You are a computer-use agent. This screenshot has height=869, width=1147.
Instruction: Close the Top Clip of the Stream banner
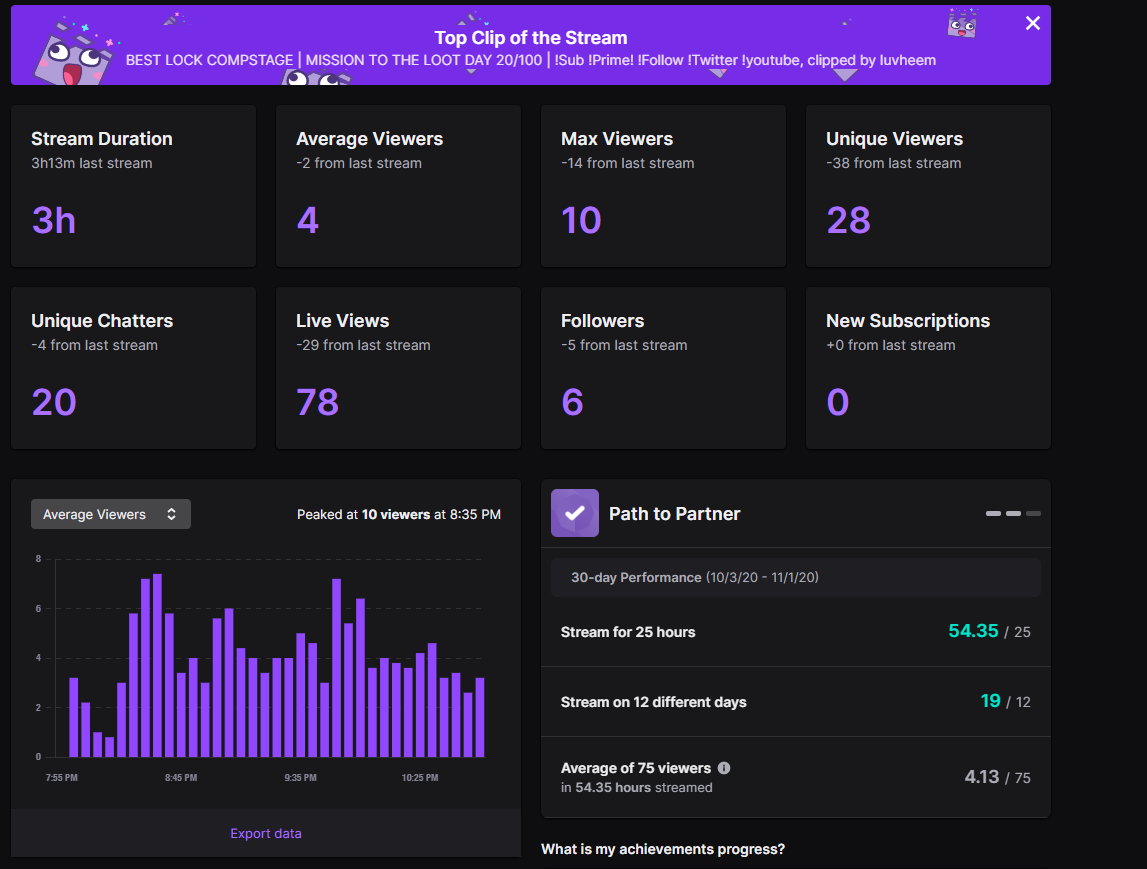coord(1032,23)
